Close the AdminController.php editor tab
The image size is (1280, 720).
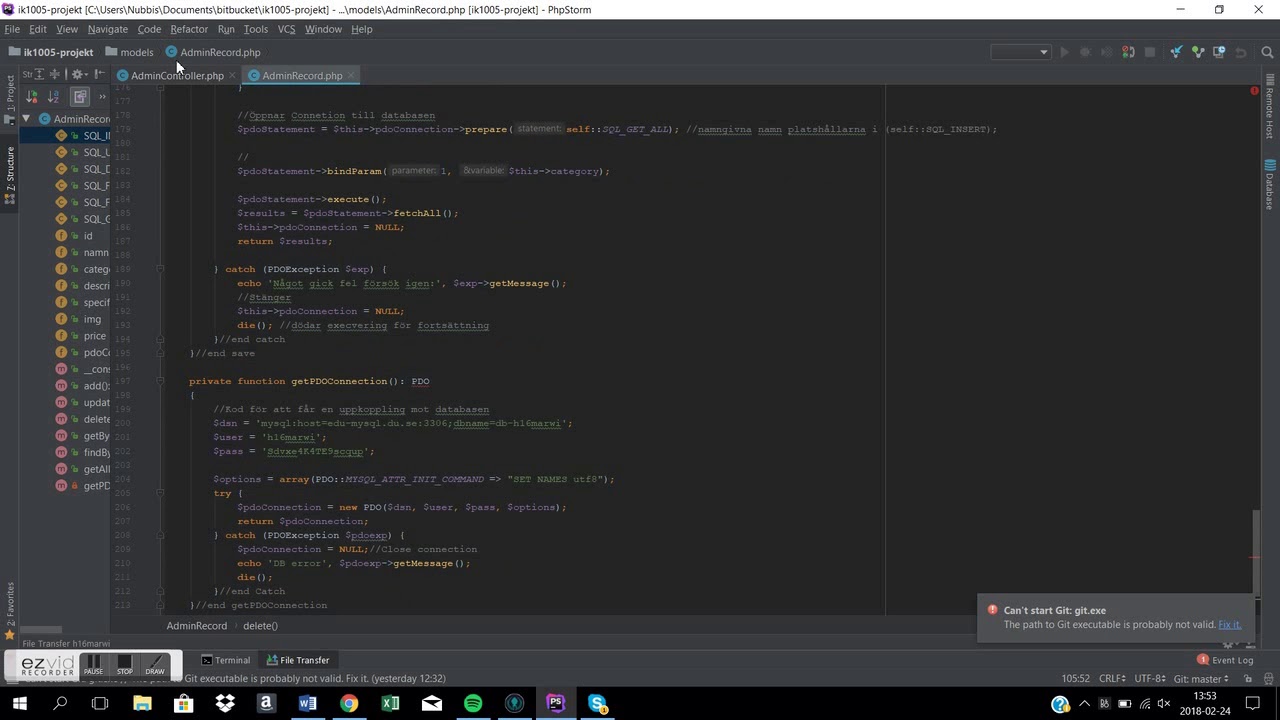tap(232, 75)
